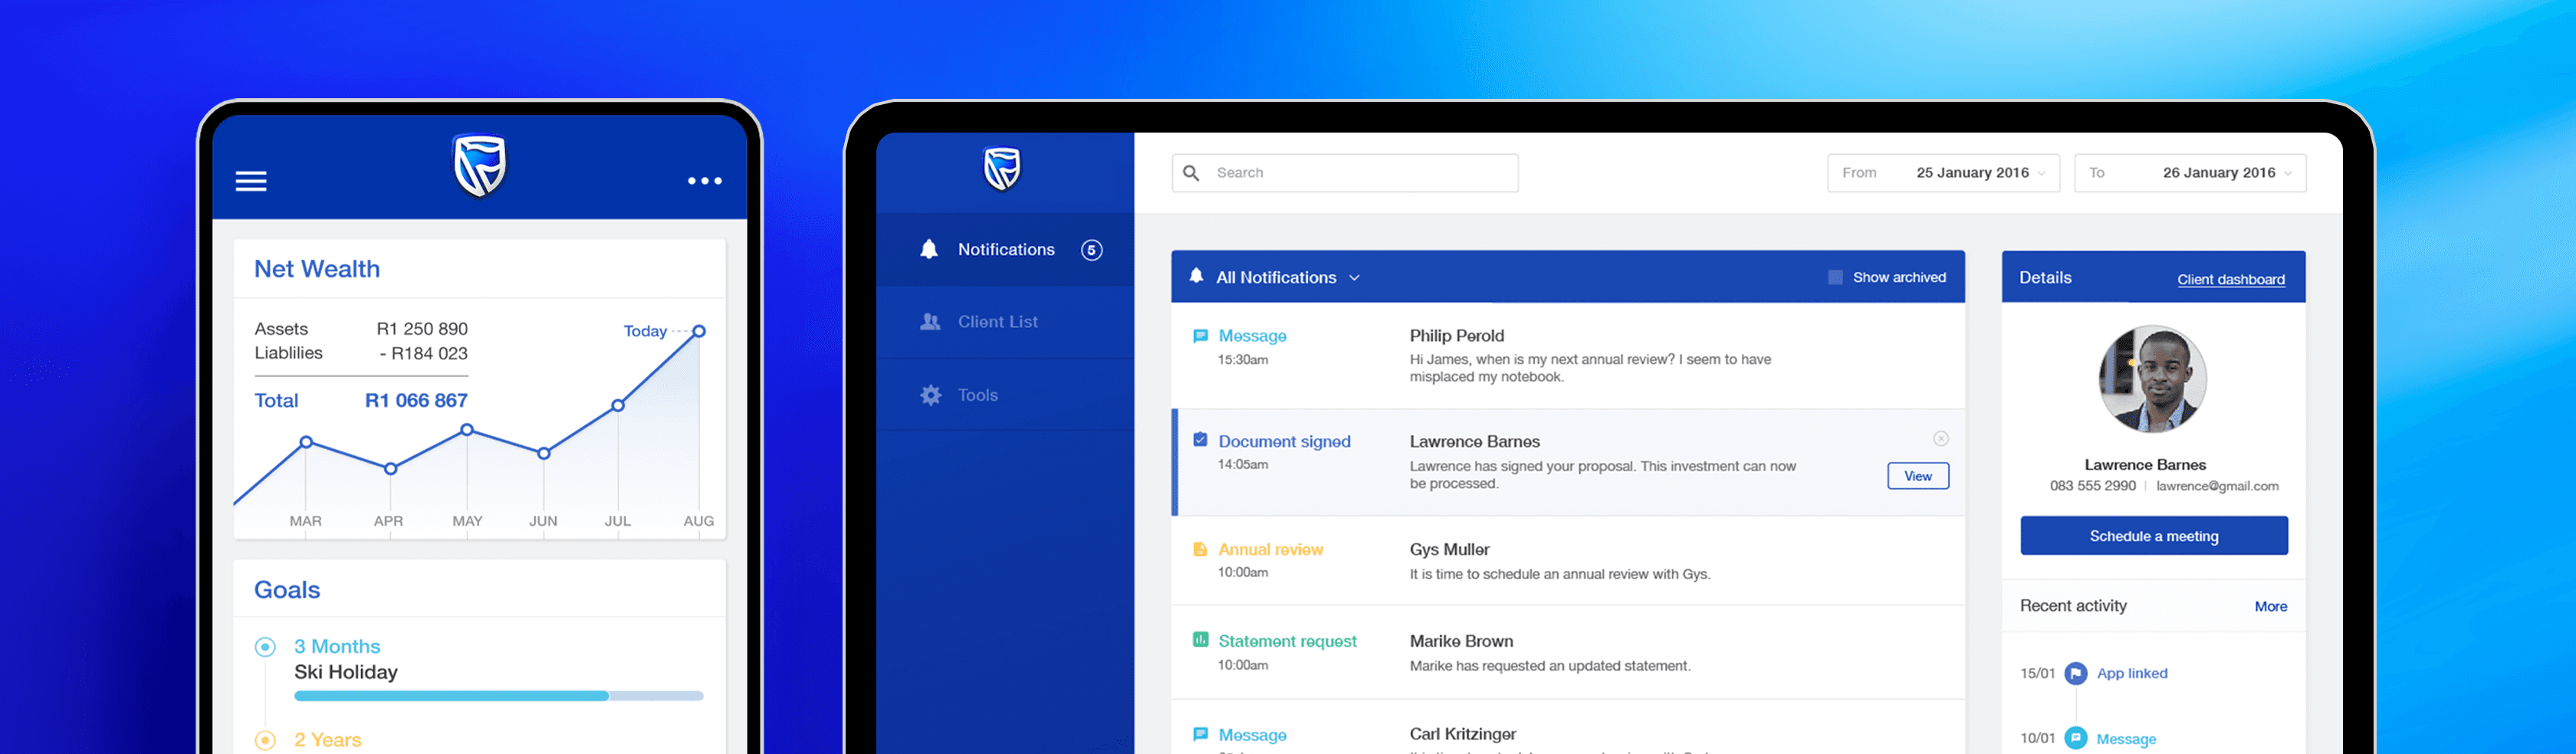2576x754 pixels.
Task: Click the MAR data point on the wealth chart
Action: [306, 442]
